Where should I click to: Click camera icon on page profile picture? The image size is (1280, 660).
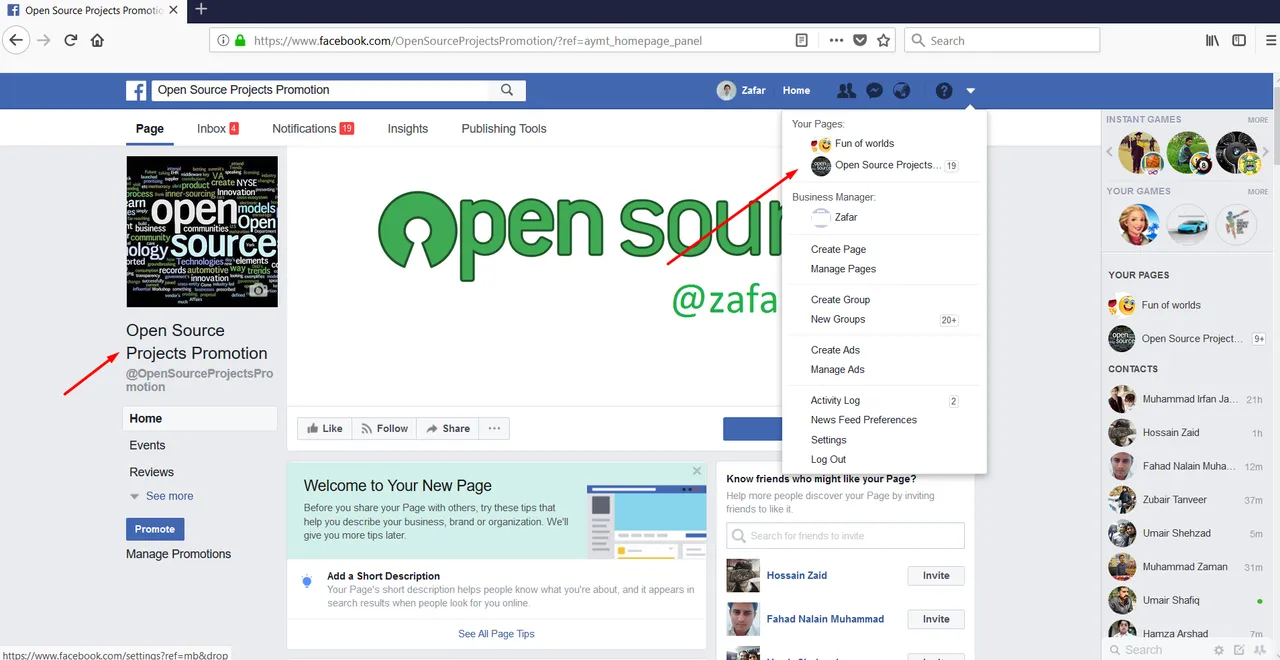(x=259, y=290)
